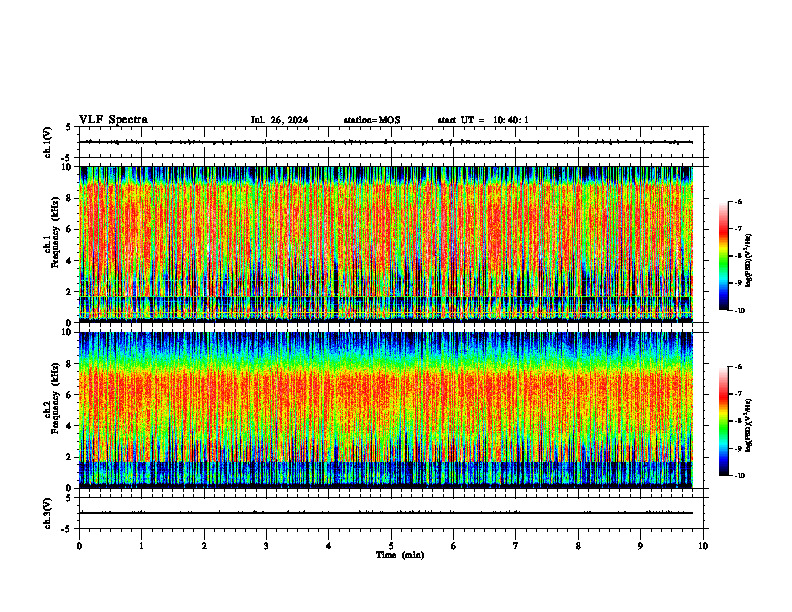Viewport: 792px width, 612px height.
Task: Click time axis tick label "3"
Action: 266,546
